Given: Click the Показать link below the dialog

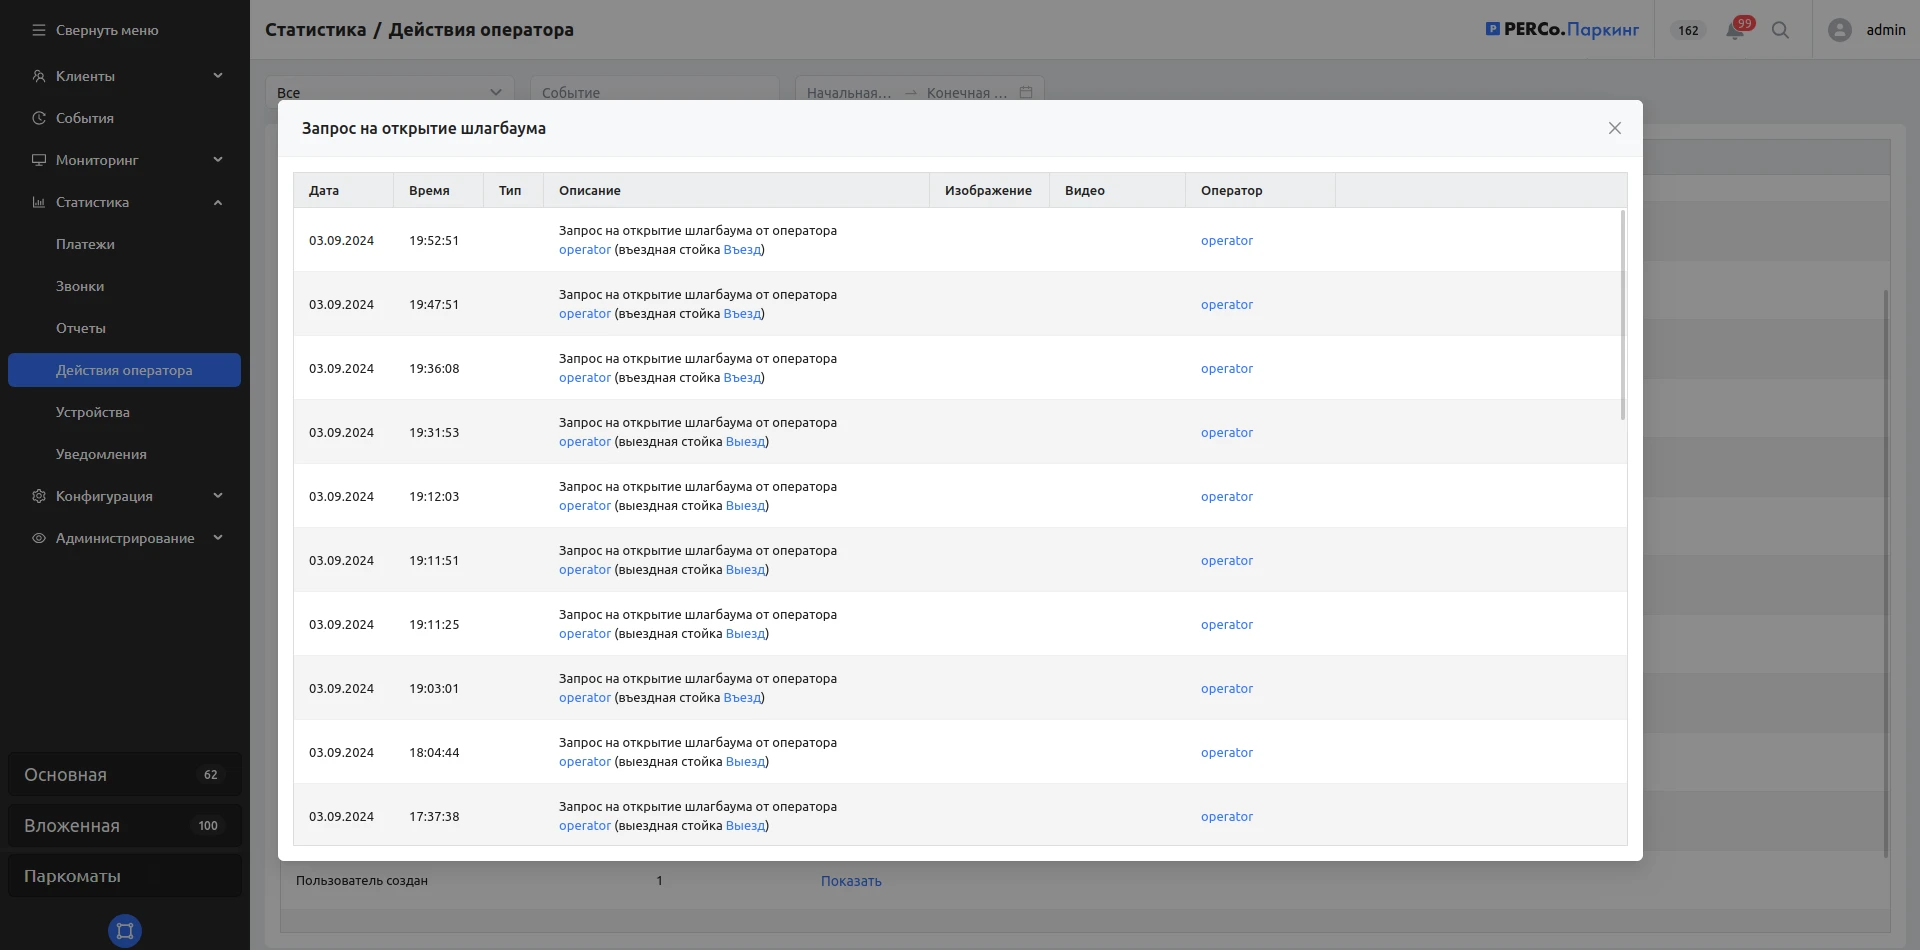Looking at the screenshot, I should coord(851,881).
